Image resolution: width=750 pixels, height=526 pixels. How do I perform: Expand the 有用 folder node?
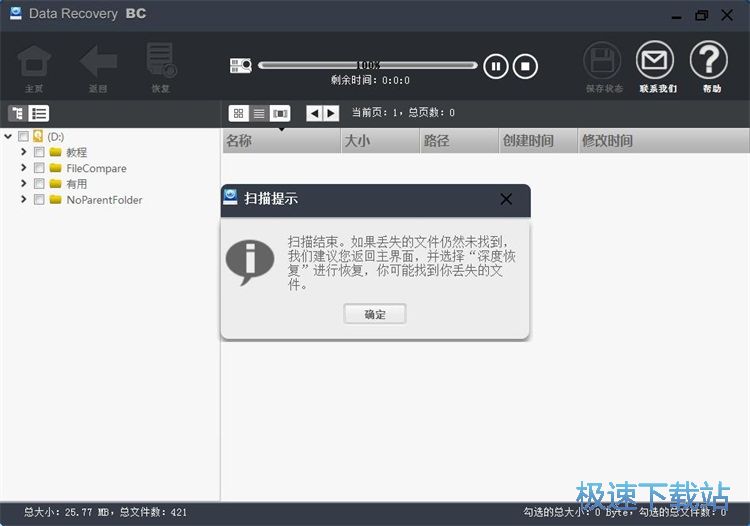click(23, 183)
